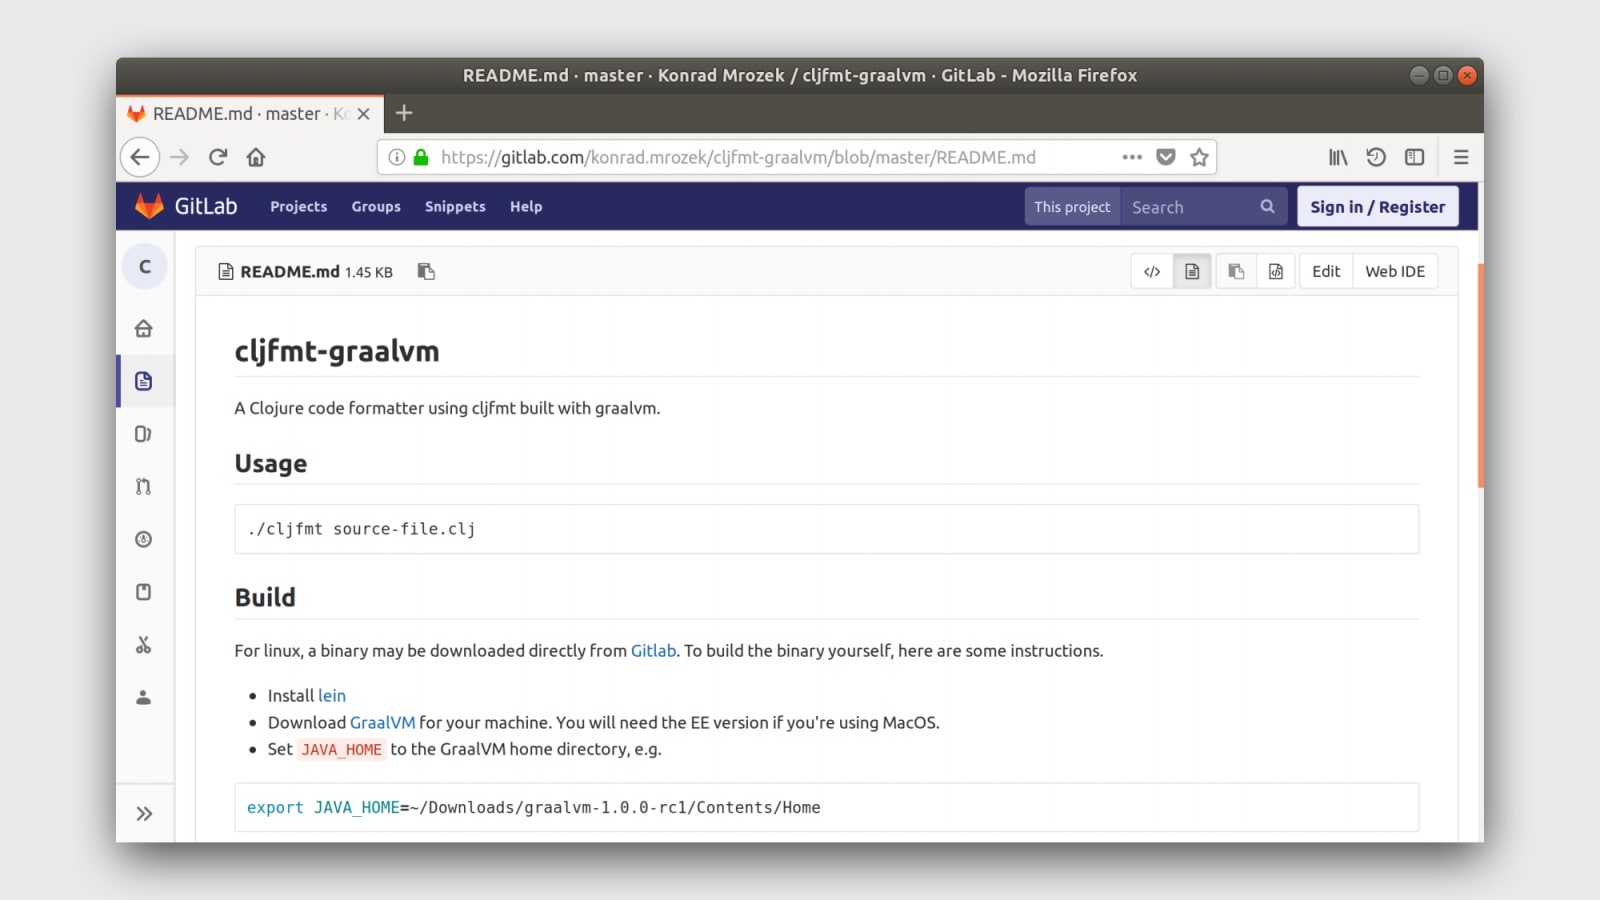Follow the lein link
Viewport: 1600px width, 900px height.
332,695
